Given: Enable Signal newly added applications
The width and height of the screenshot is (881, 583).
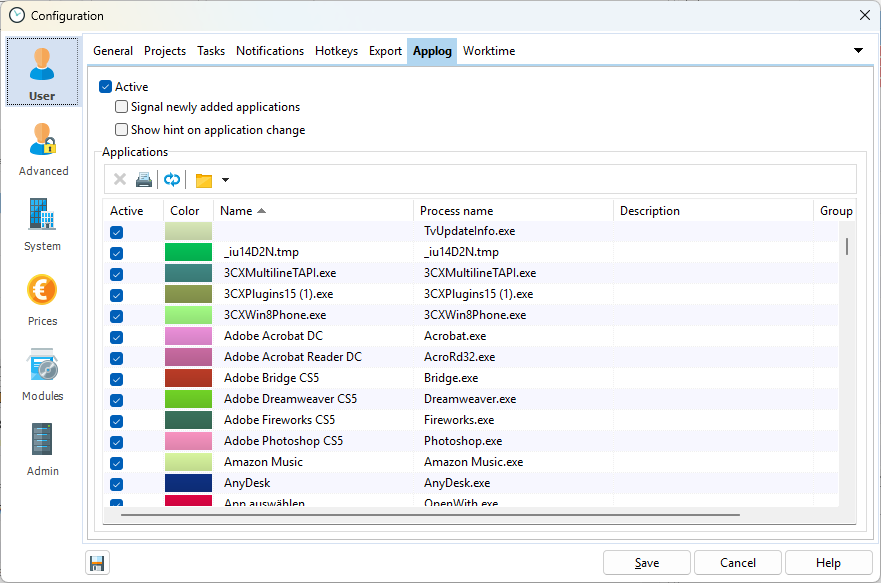Looking at the screenshot, I should tap(122, 107).
